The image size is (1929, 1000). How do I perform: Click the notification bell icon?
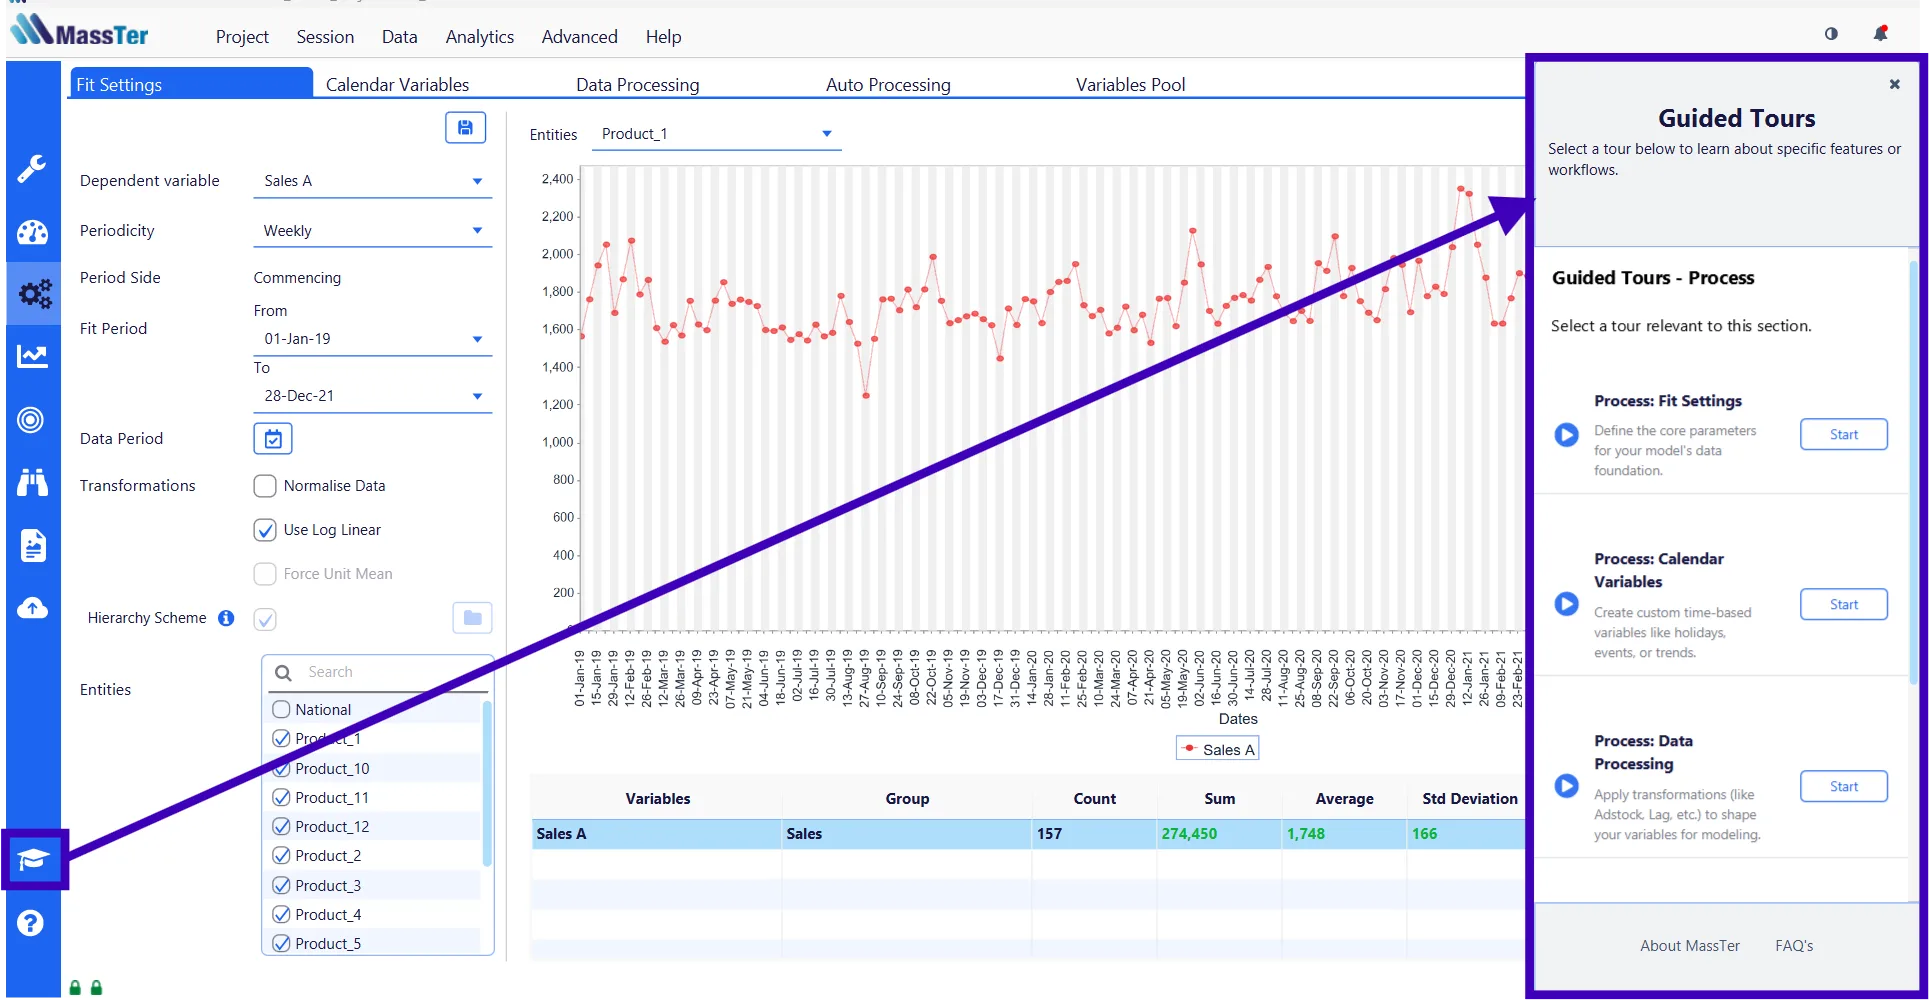(x=1880, y=34)
